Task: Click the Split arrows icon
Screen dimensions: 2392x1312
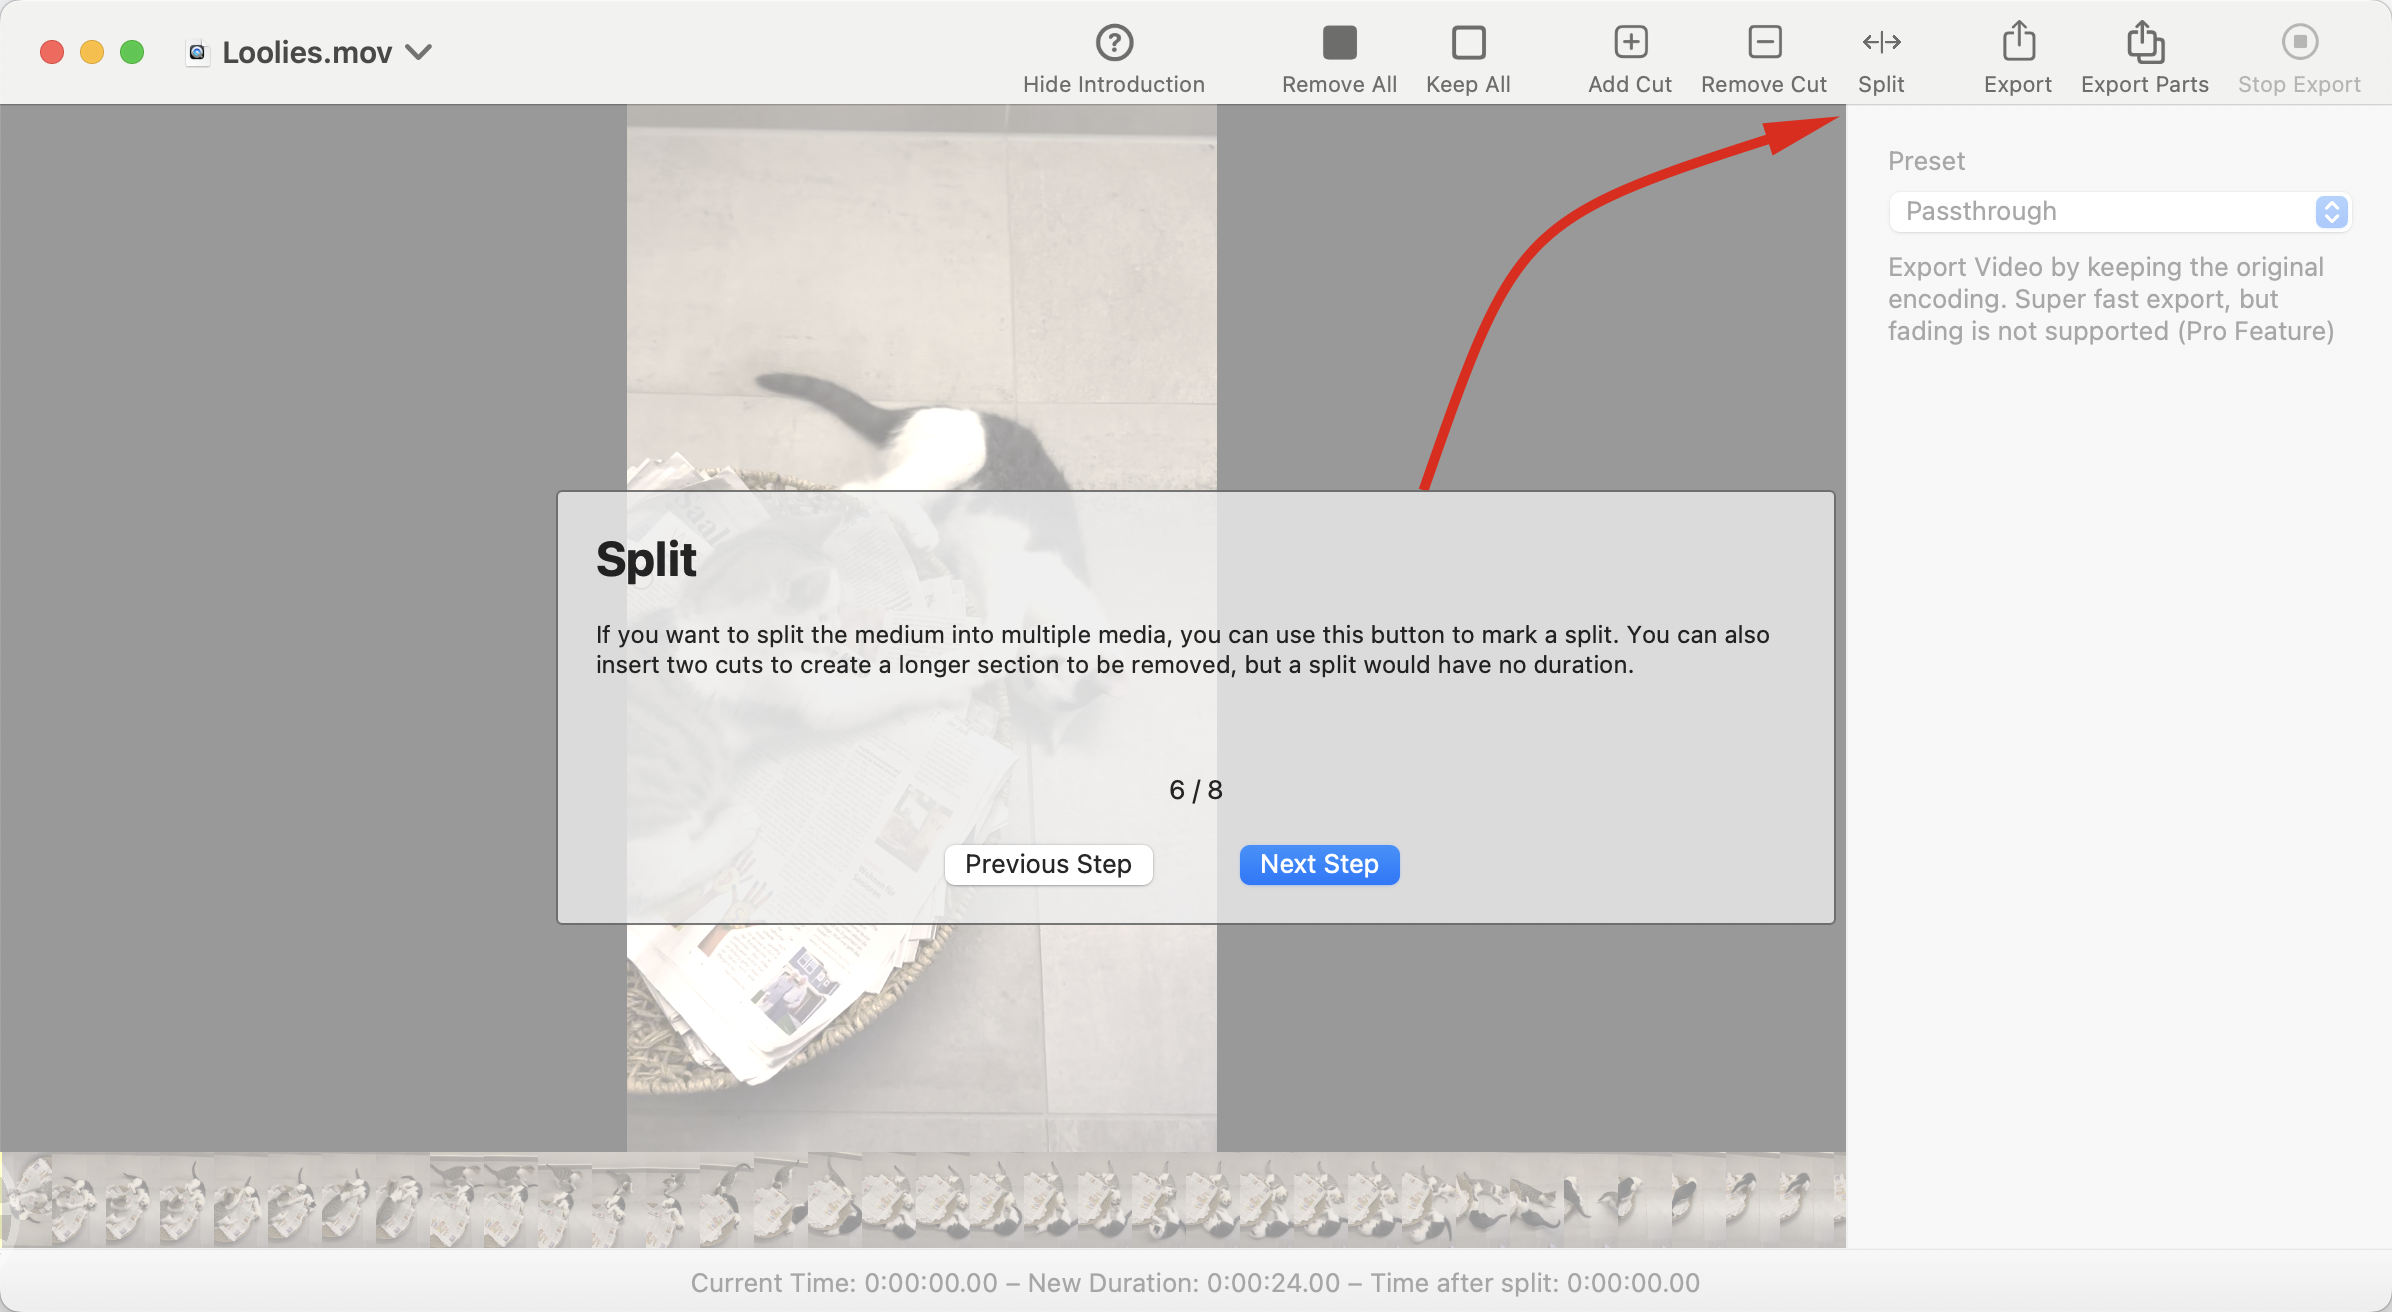Action: tap(1881, 43)
